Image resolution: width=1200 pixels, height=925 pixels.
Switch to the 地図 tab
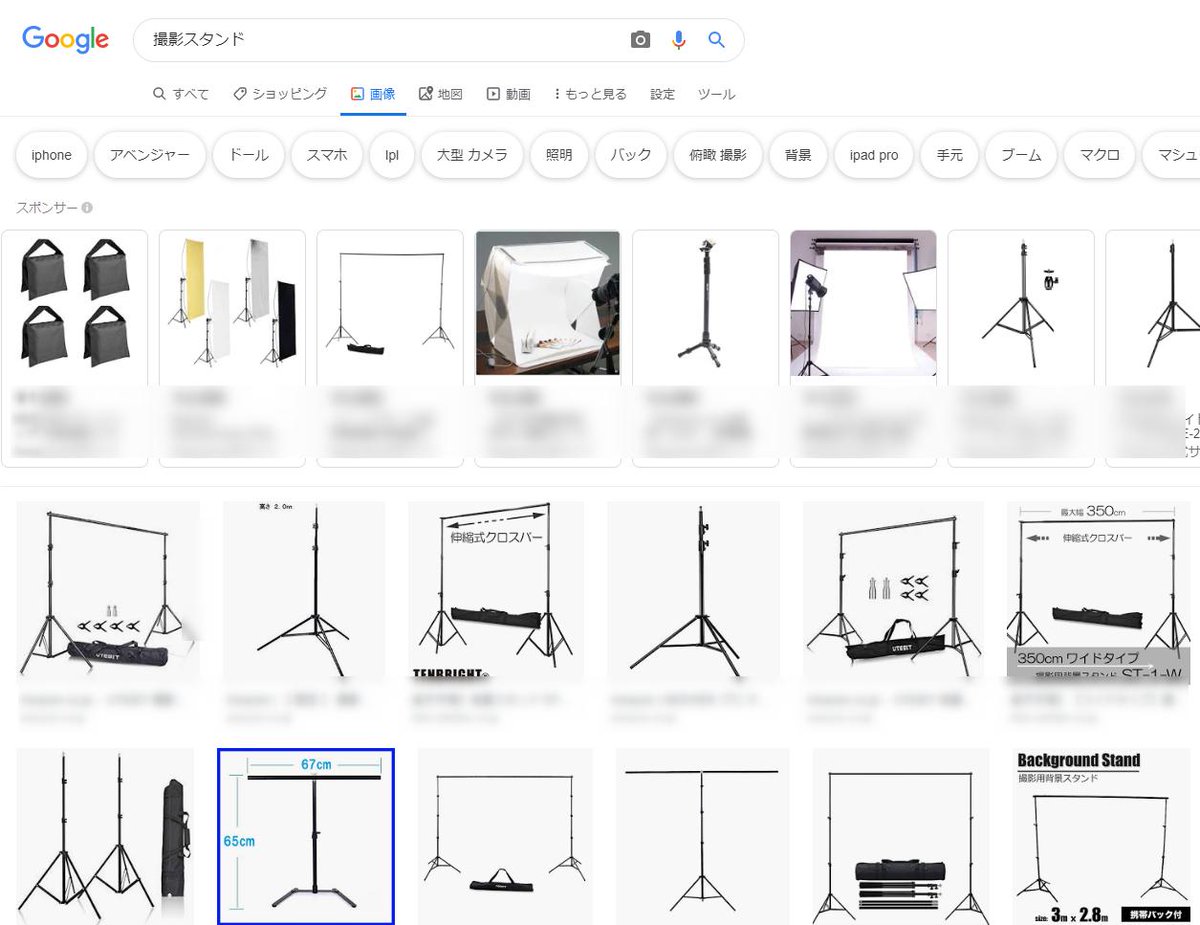(441, 94)
